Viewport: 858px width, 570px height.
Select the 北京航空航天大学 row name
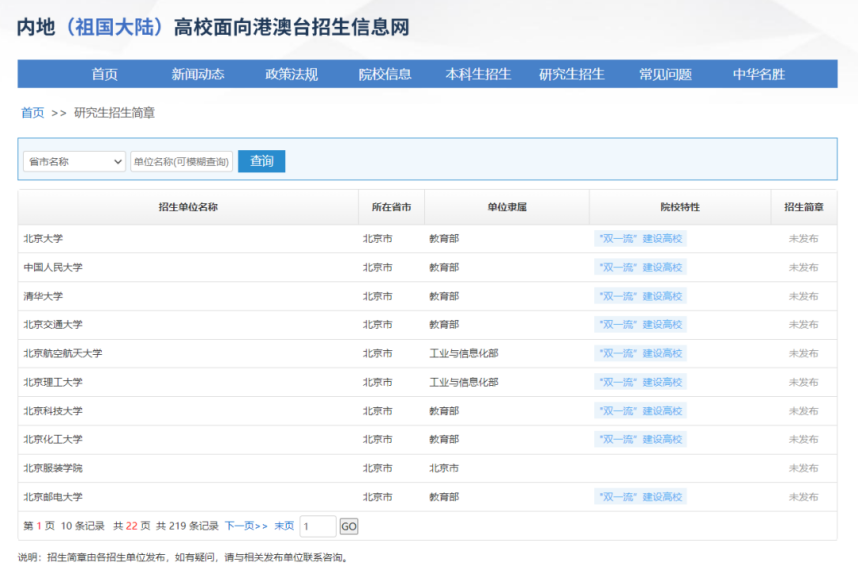(63, 353)
